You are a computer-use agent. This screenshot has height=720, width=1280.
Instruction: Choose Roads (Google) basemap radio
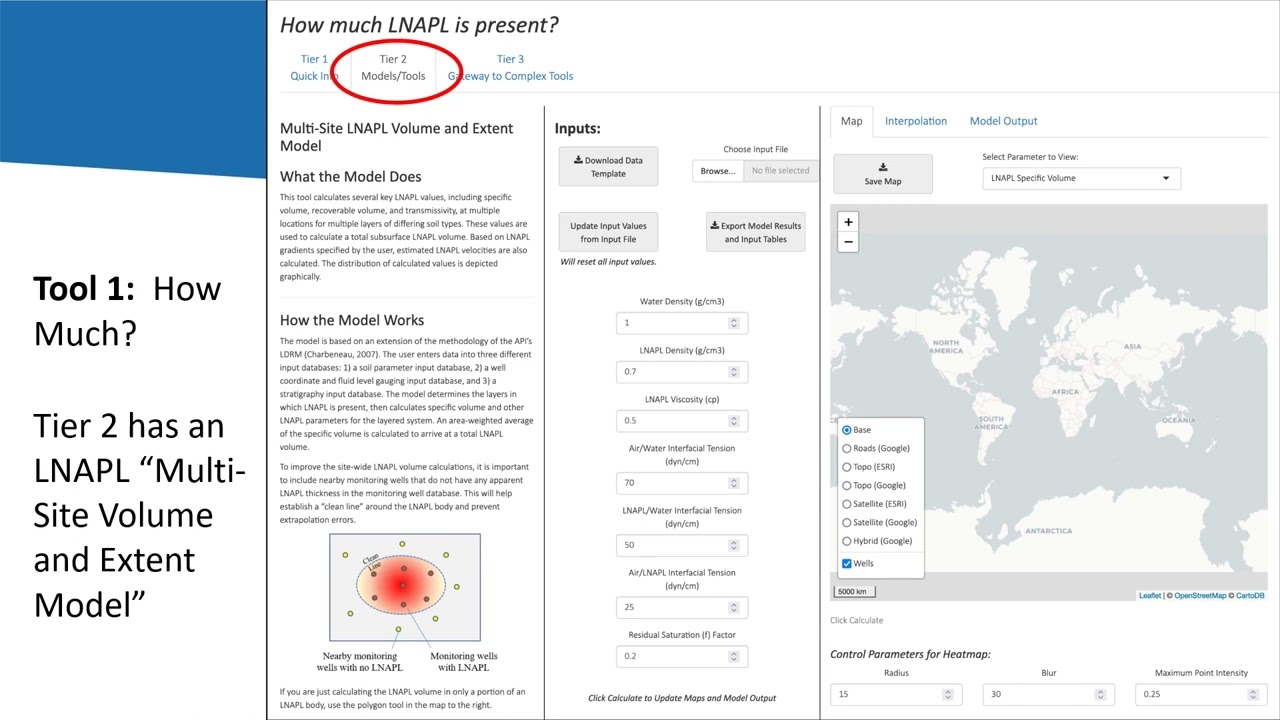(x=847, y=448)
